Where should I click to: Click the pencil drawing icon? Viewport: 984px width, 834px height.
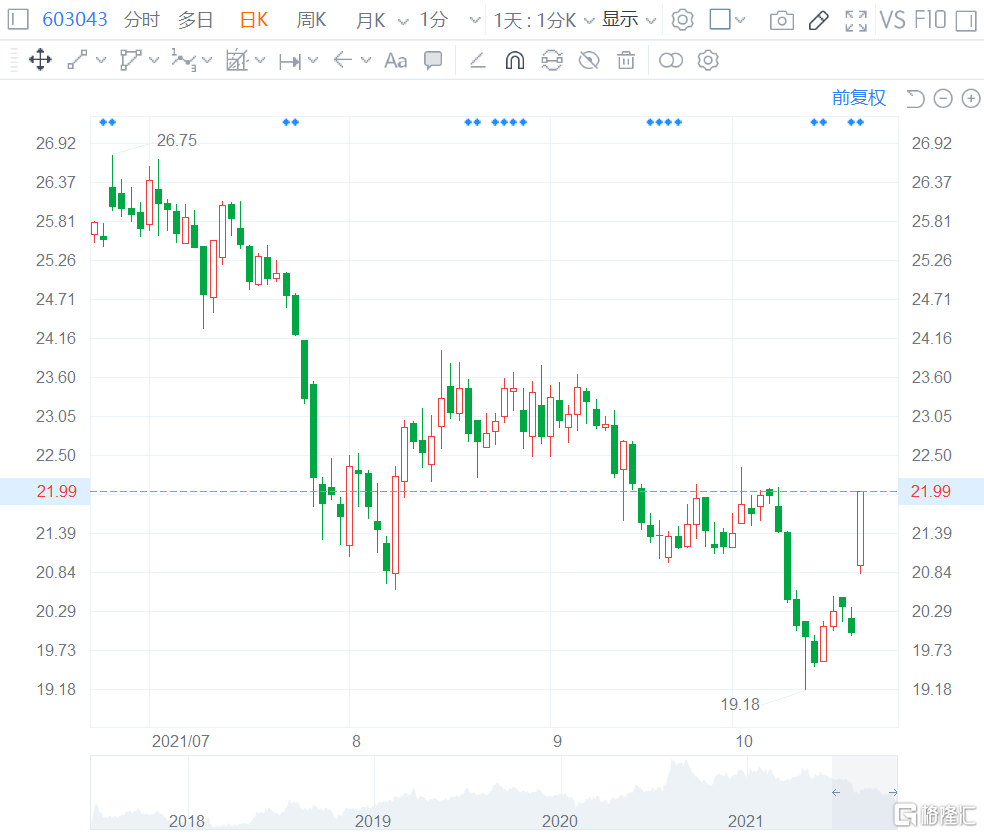click(x=818, y=21)
